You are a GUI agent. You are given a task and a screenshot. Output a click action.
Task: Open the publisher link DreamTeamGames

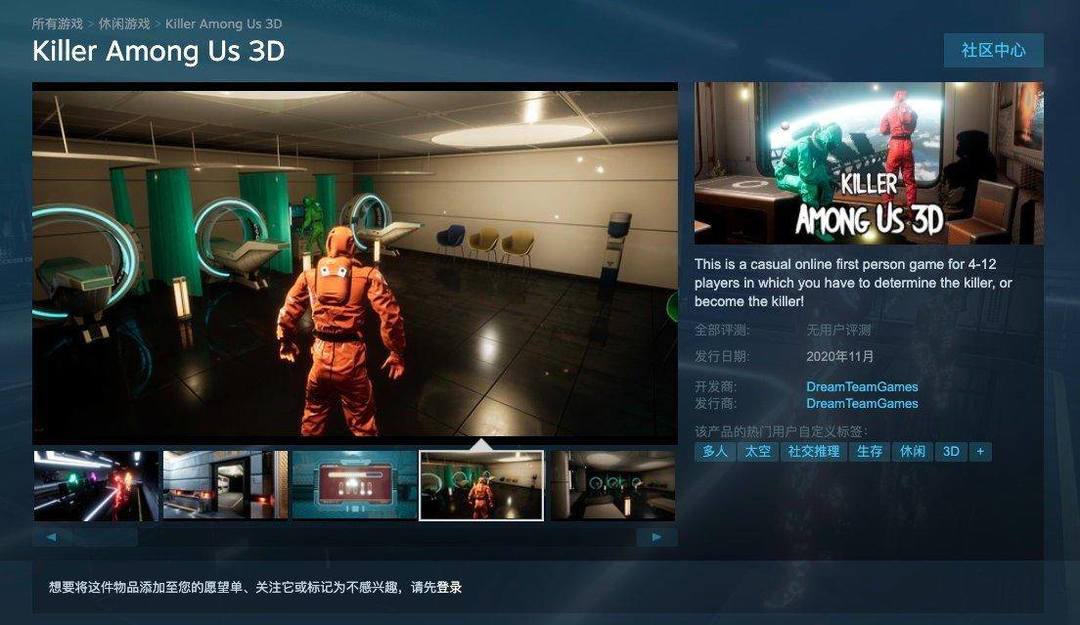[x=862, y=404]
